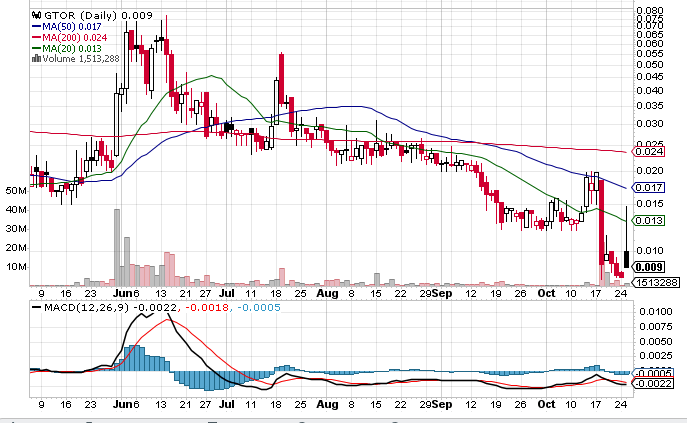Click the 0.030 price axis label
Screen dimensions: 687x423
point(650,124)
